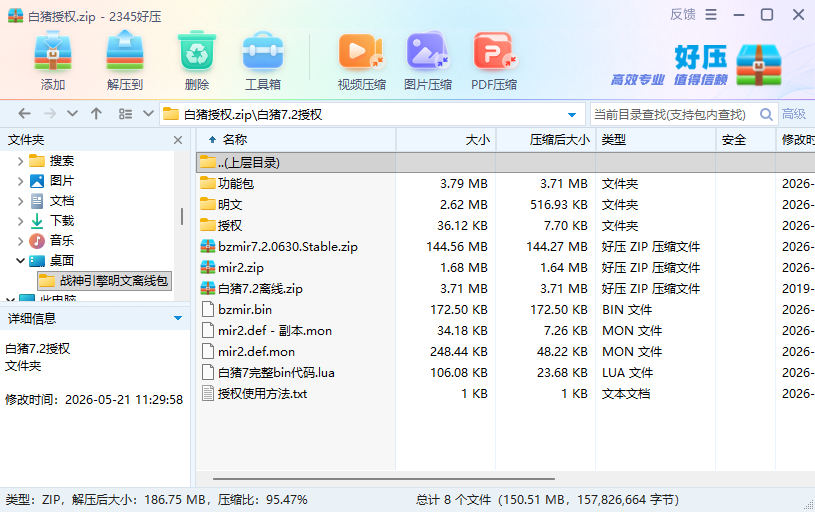The width and height of the screenshot is (815, 512).
Task: Open the navigation history dropdown chevron
Action: (x=72, y=114)
